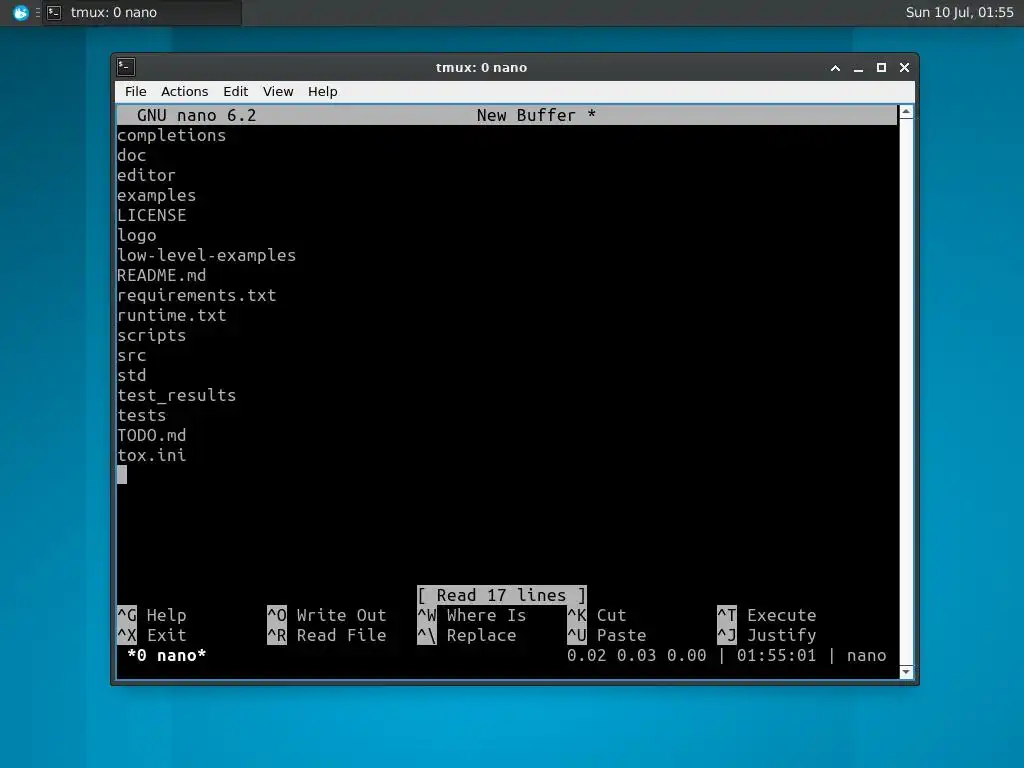Click the 'scripts' line
This screenshot has height=768, width=1024.
click(x=152, y=336)
